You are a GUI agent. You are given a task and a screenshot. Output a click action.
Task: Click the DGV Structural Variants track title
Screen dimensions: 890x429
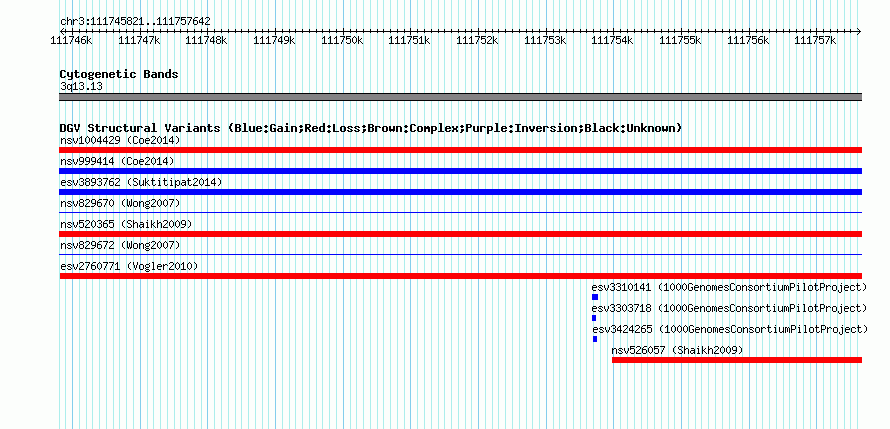[370, 128]
